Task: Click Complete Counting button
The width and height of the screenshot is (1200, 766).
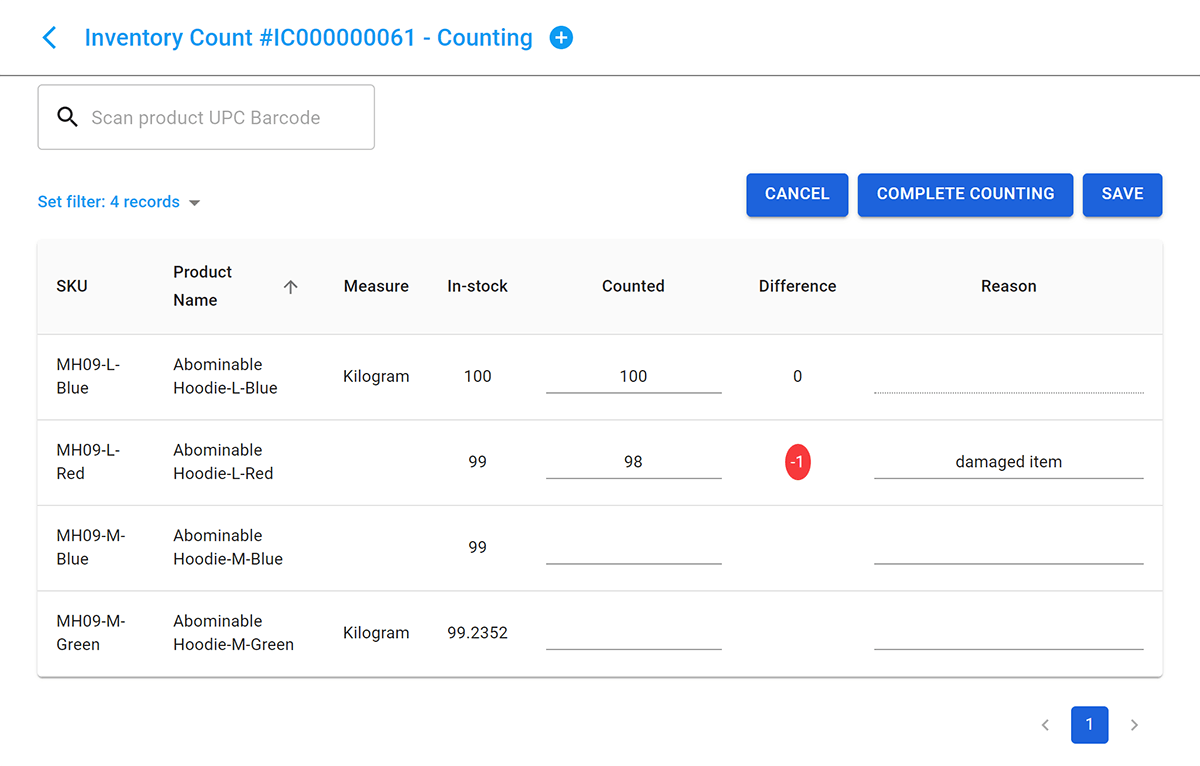Action: (965, 194)
